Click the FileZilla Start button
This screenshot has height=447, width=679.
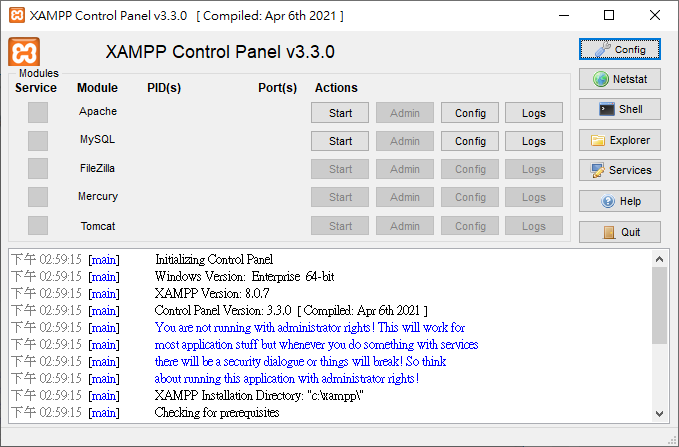point(340,169)
